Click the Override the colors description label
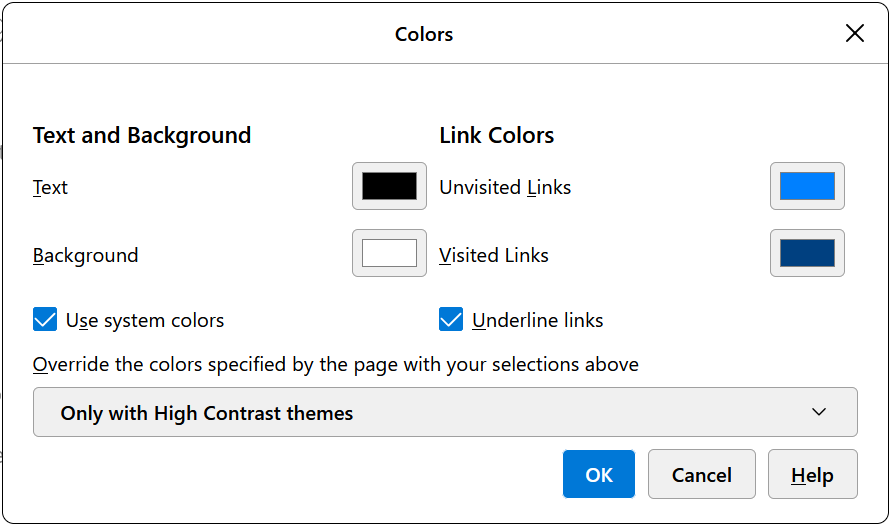The image size is (896, 532). (335, 364)
